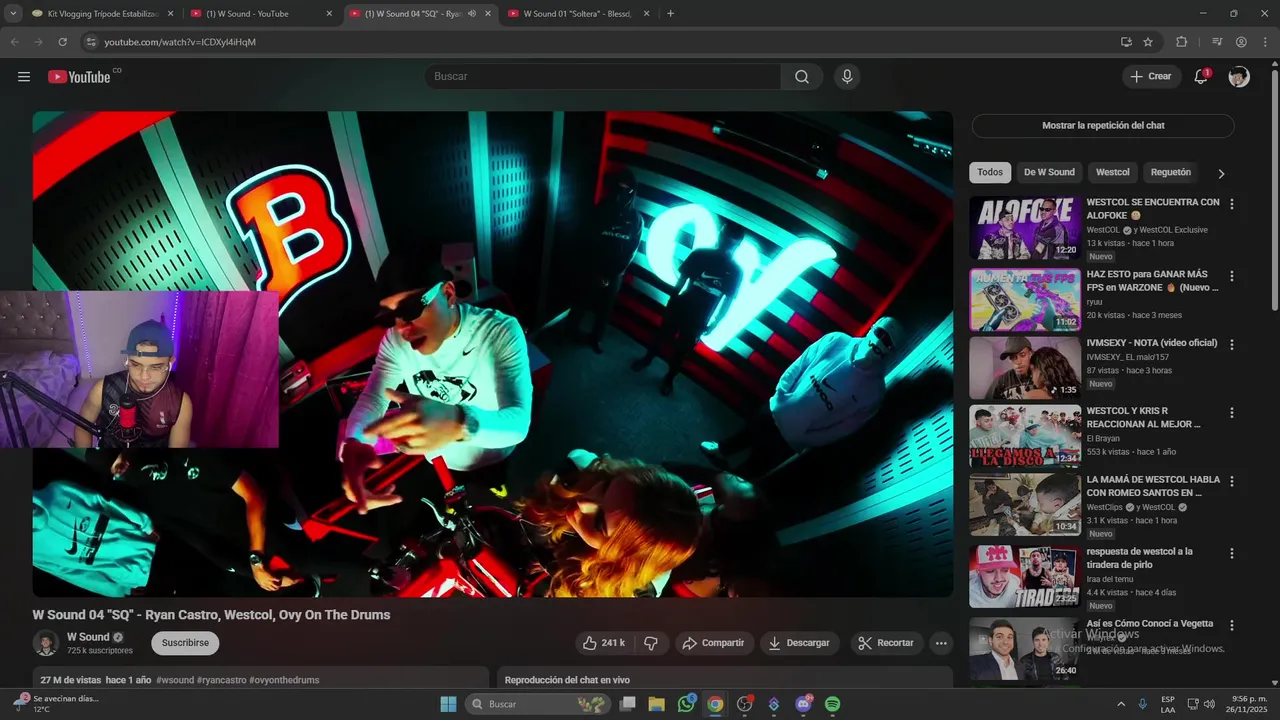Viewport: 1280px width, 720px height.
Task: Switch to (1) W Sound - YouTube tab
Action: point(260,14)
